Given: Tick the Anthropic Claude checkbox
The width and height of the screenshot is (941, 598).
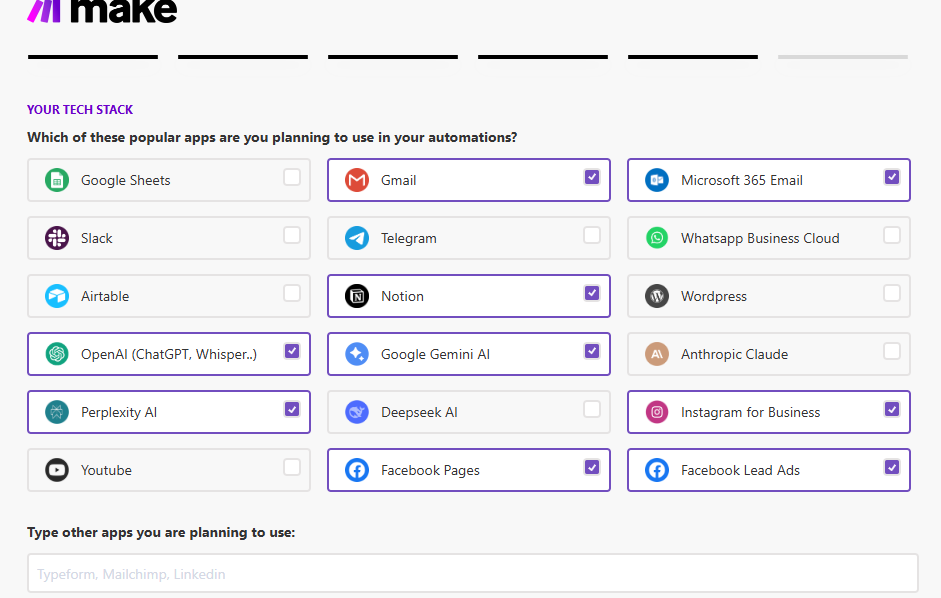Looking at the screenshot, I should pos(892,351).
